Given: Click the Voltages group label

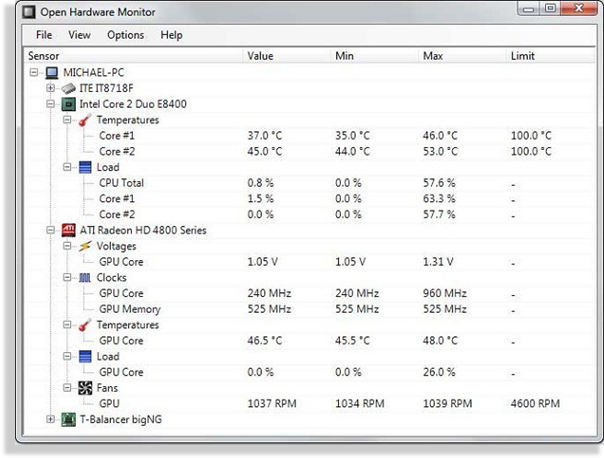Looking at the screenshot, I should coord(116,246).
